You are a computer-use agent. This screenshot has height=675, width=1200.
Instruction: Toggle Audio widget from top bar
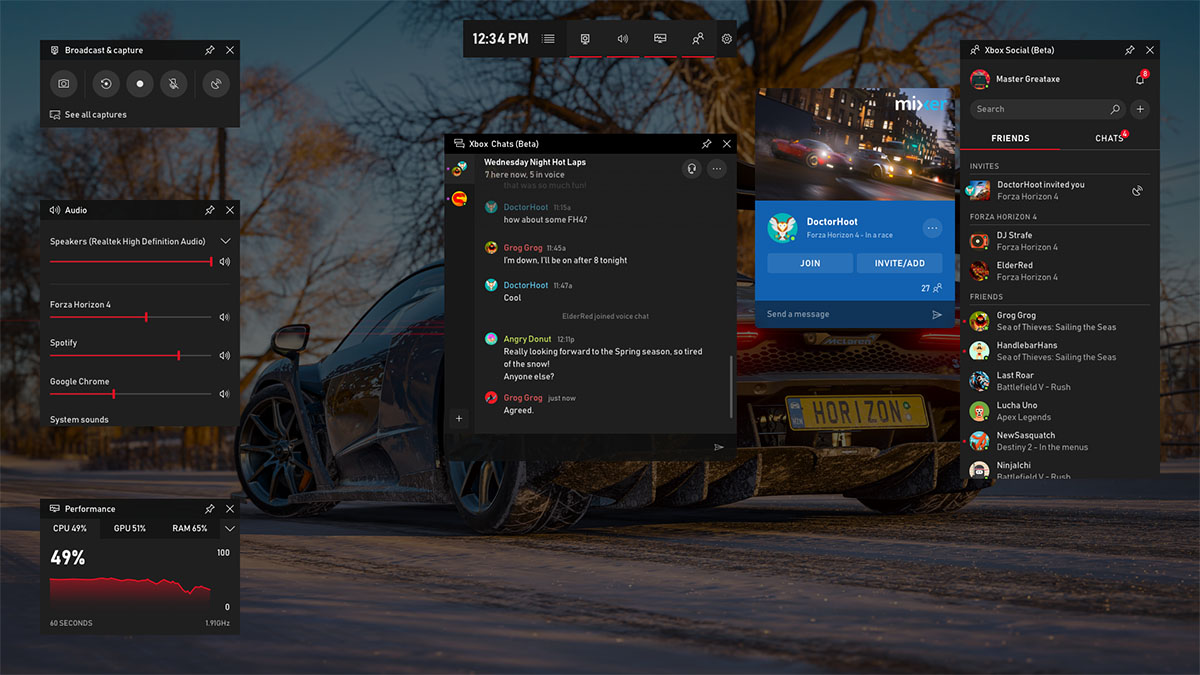tap(623, 39)
